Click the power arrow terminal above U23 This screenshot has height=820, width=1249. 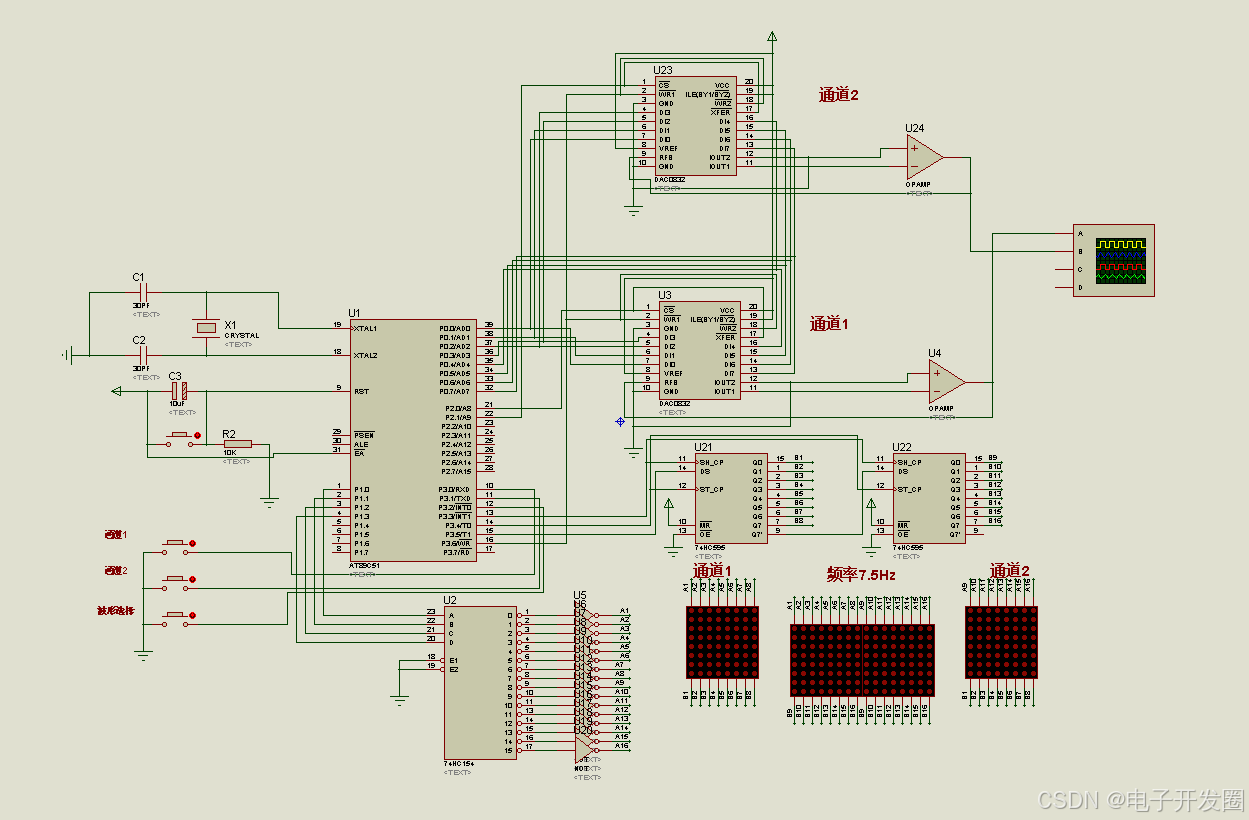click(x=772, y=38)
